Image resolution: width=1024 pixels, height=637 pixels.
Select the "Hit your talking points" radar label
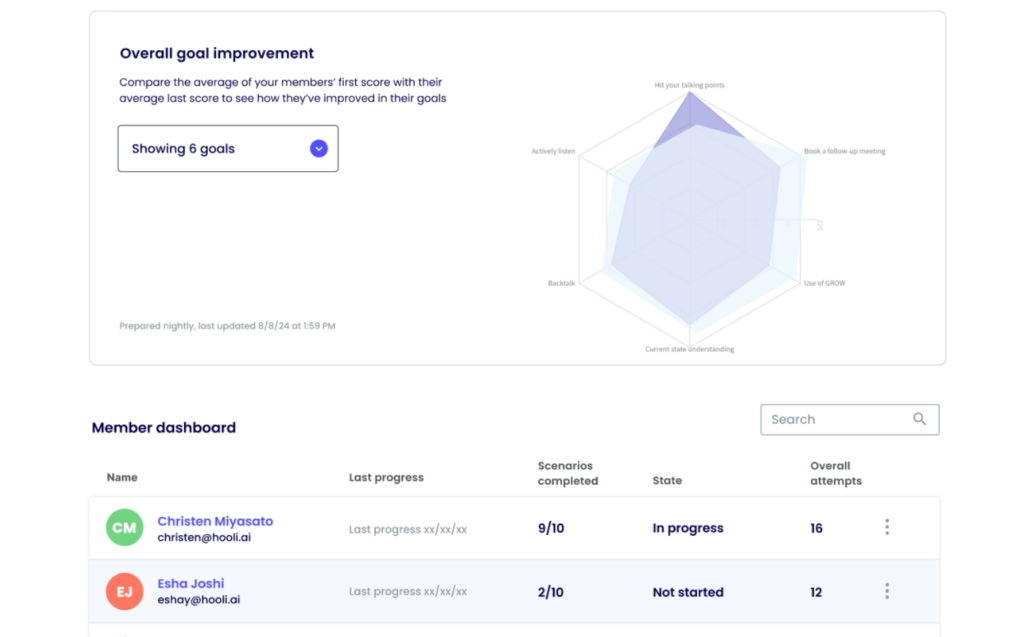689,85
